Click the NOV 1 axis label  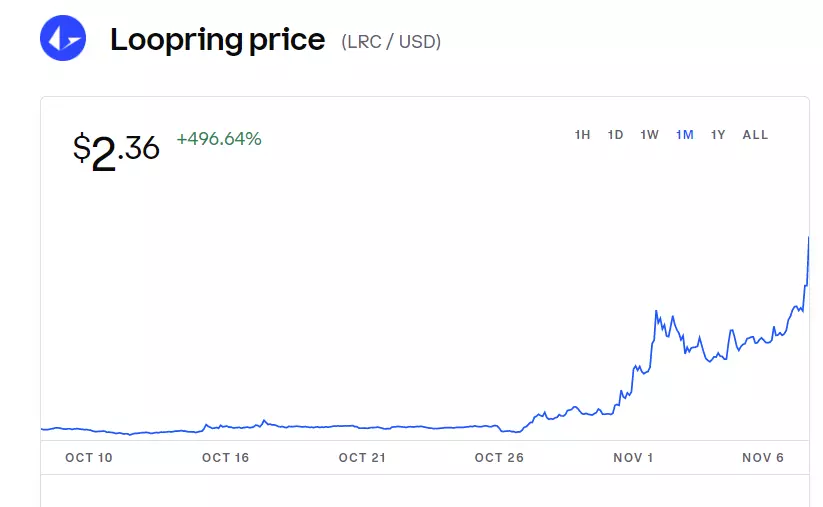[x=633, y=458]
